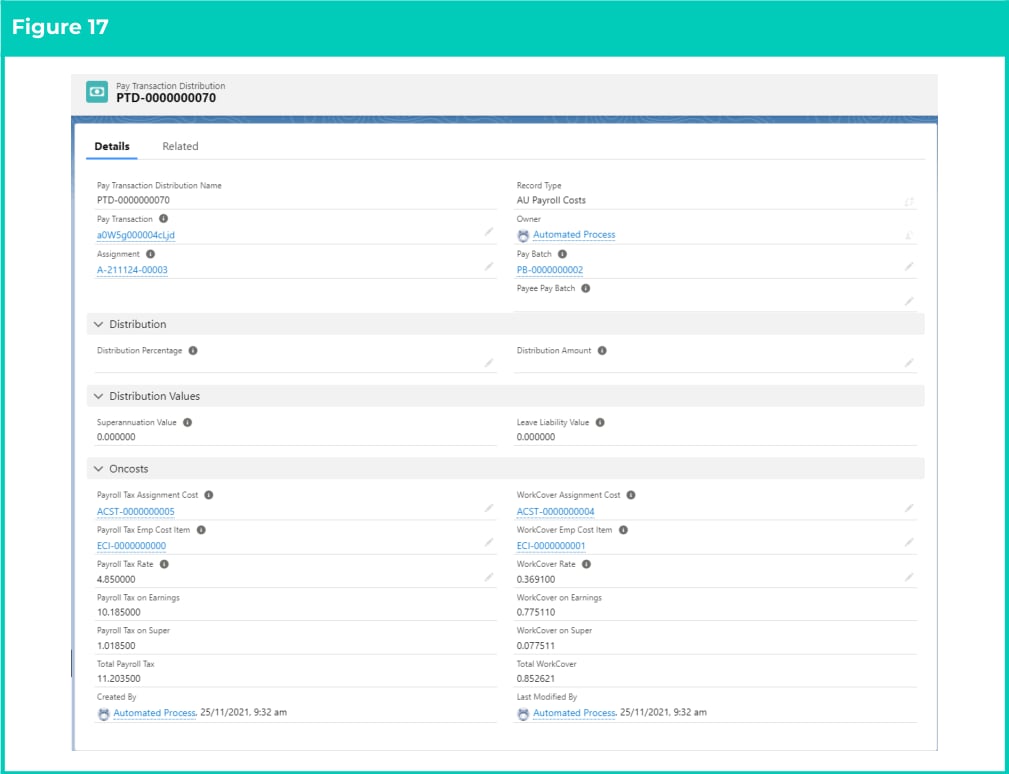
Task: Show info tooltip for Distribution Percentage
Action: [193, 351]
